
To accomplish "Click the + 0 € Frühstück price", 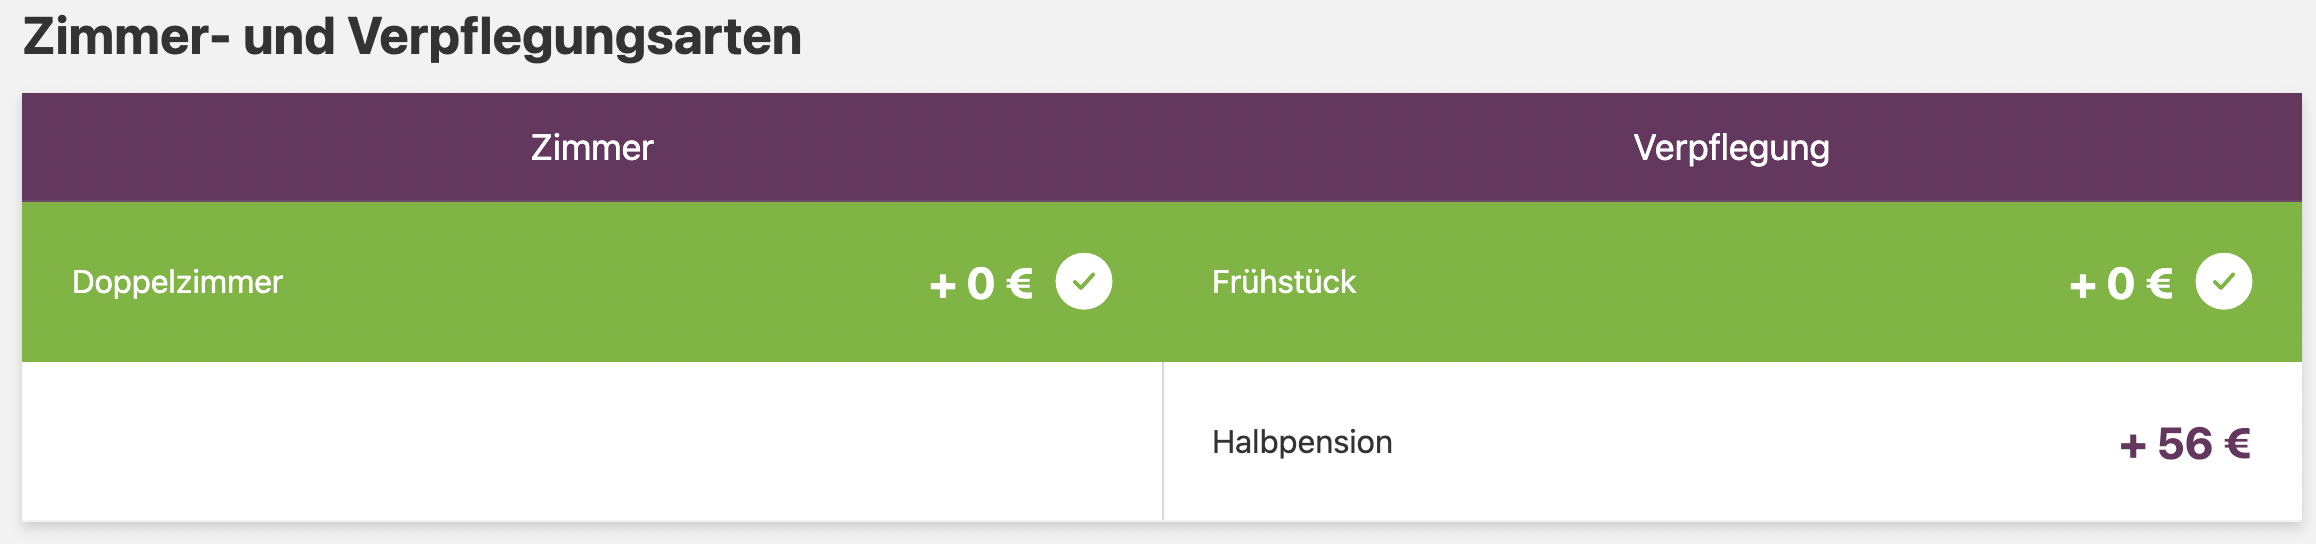I will 2121,284.
